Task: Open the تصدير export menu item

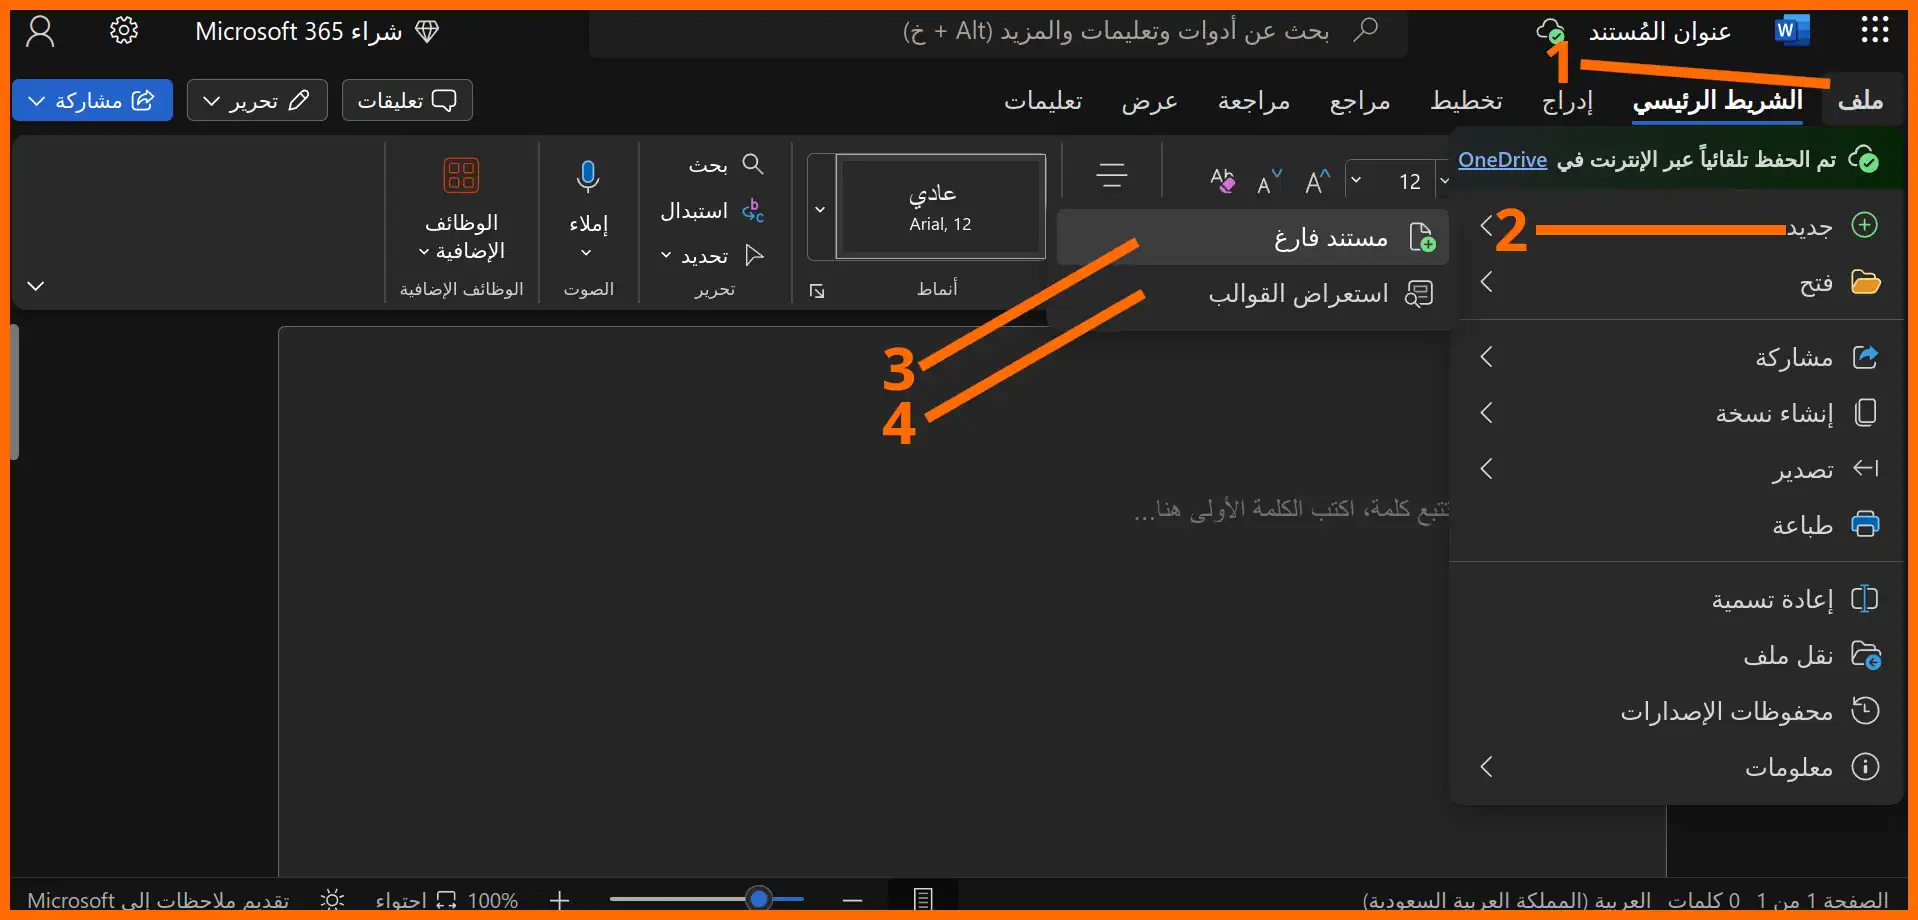Action: 1677,469
